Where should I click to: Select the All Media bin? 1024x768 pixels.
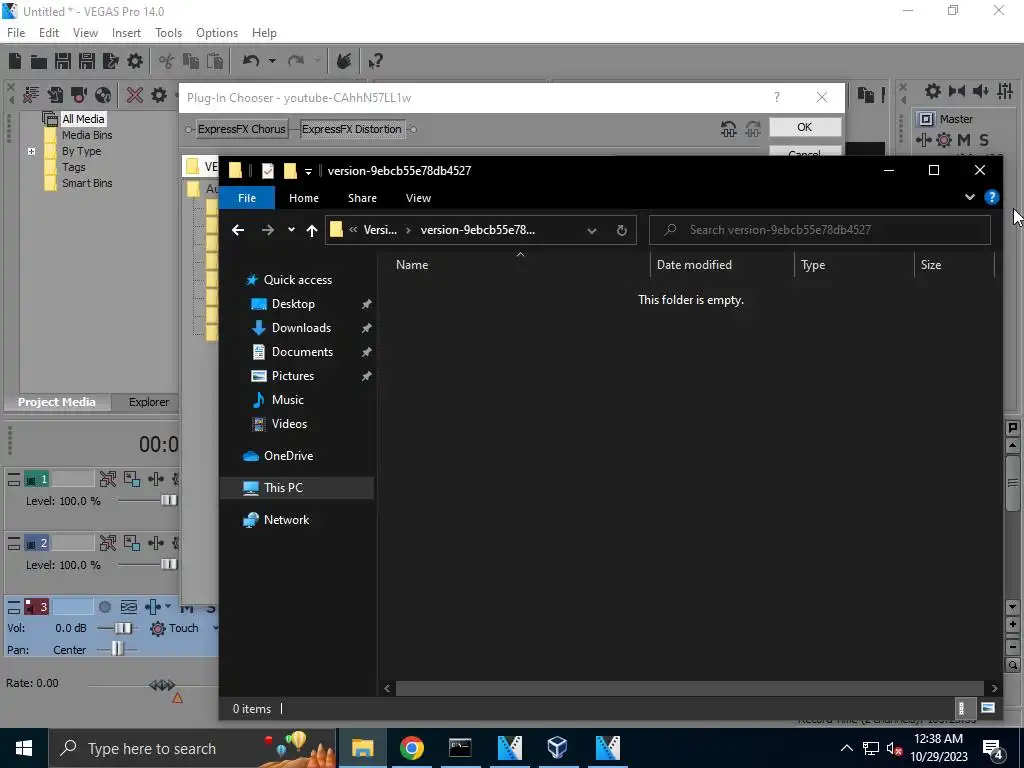click(x=83, y=119)
